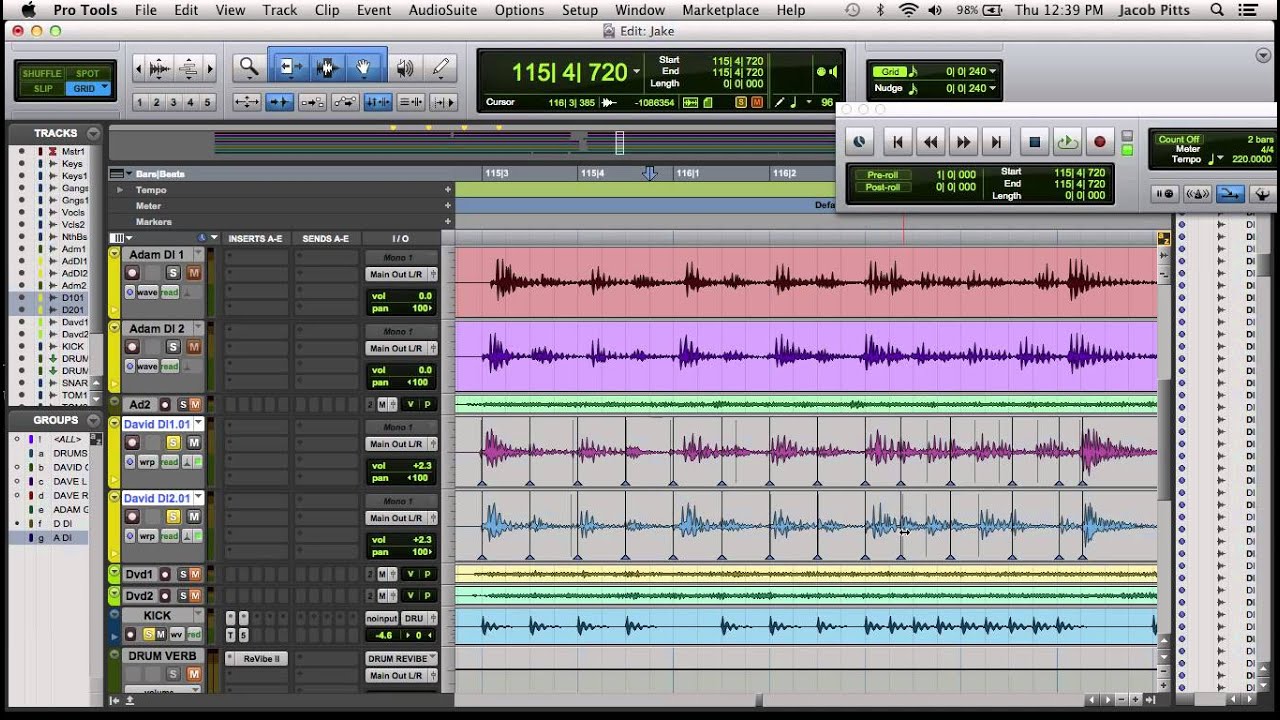Image resolution: width=1280 pixels, height=720 pixels.
Task: Toggle Pre-roll in transport window
Action: (882, 175)
